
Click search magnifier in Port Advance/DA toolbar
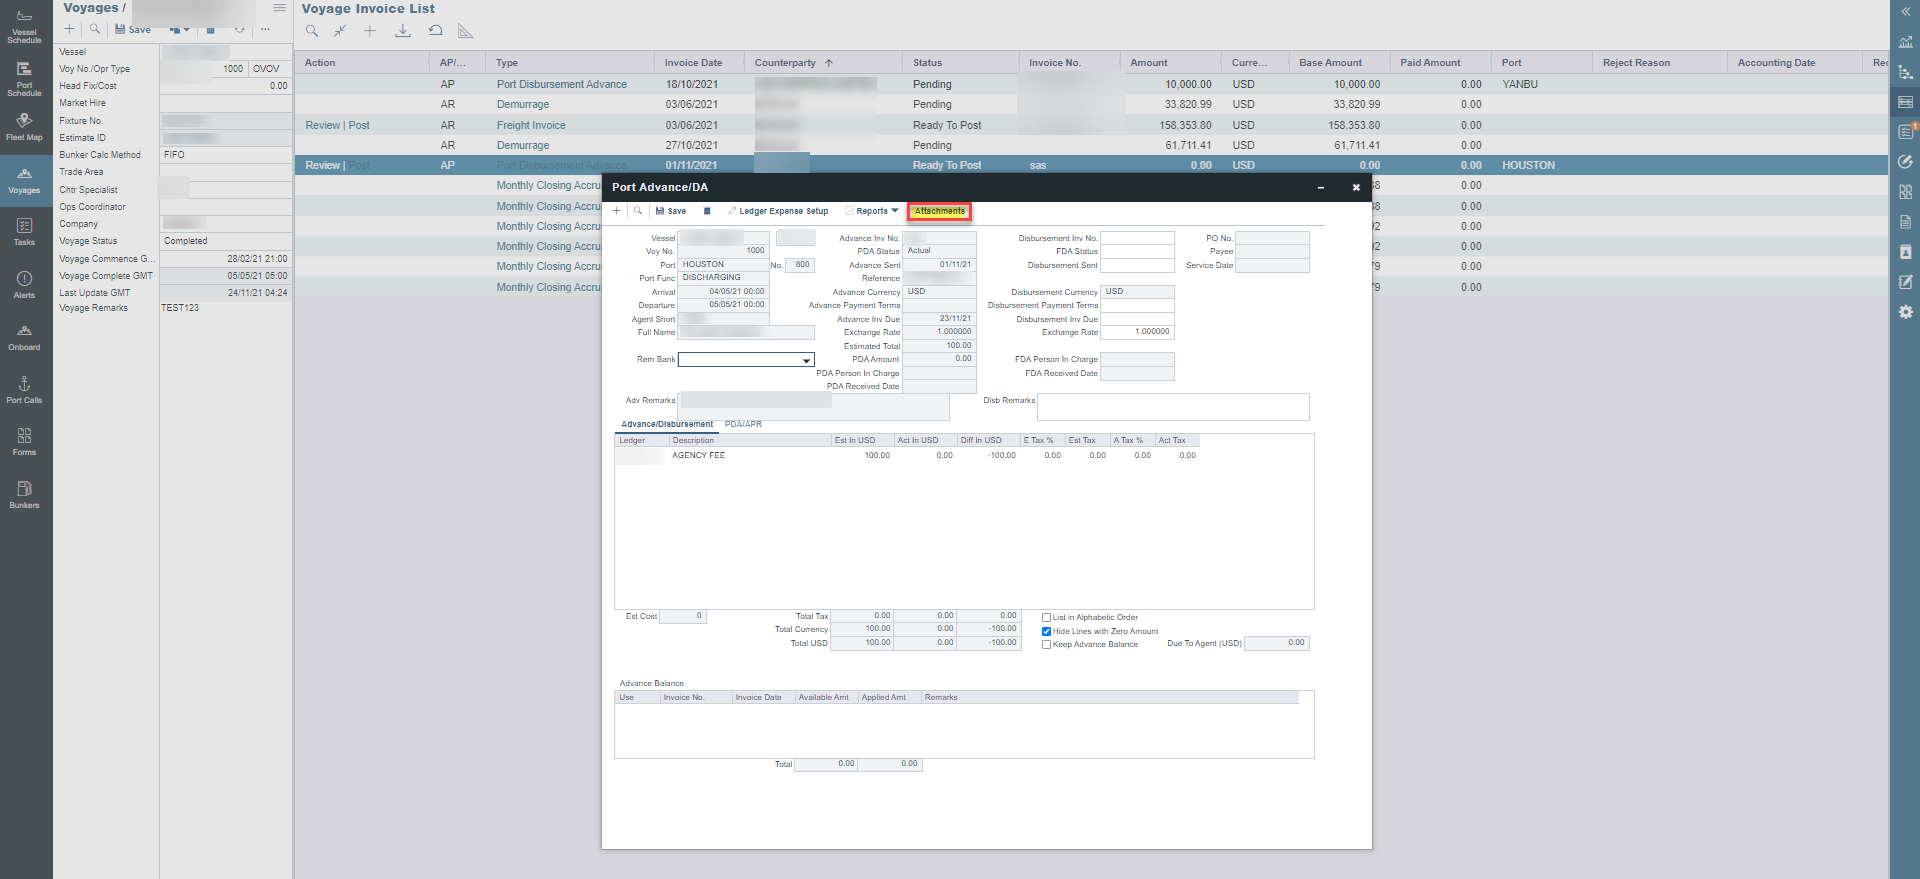coord(638,211)
